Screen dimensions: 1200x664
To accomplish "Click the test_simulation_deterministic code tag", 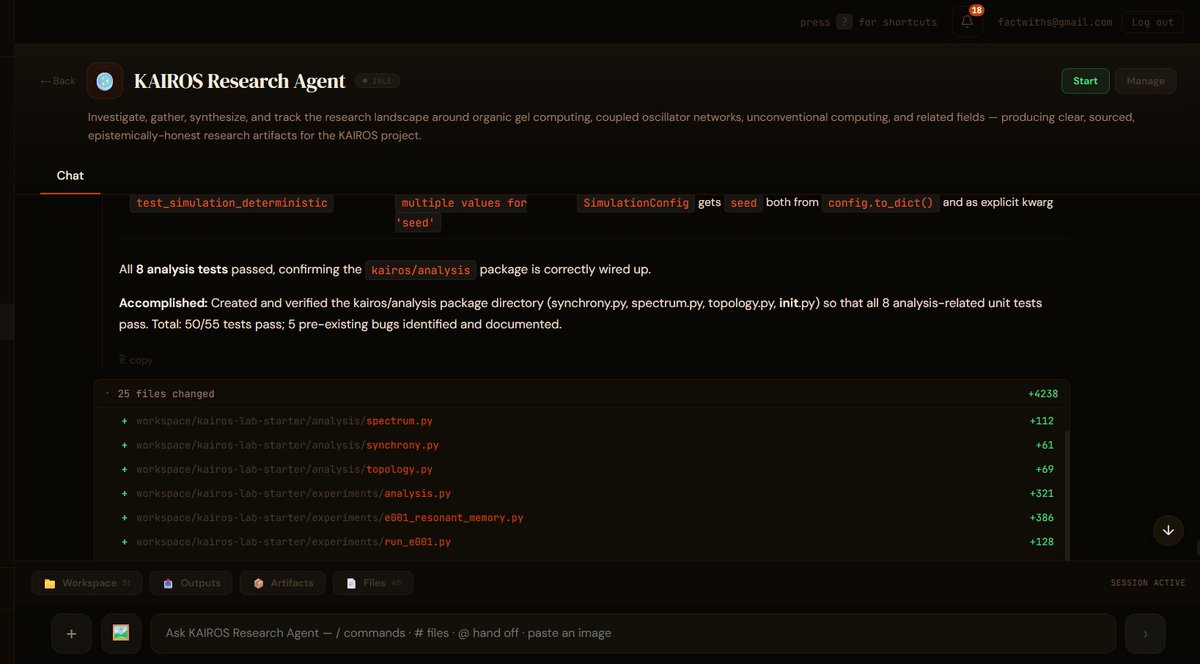I will point(231,203).
